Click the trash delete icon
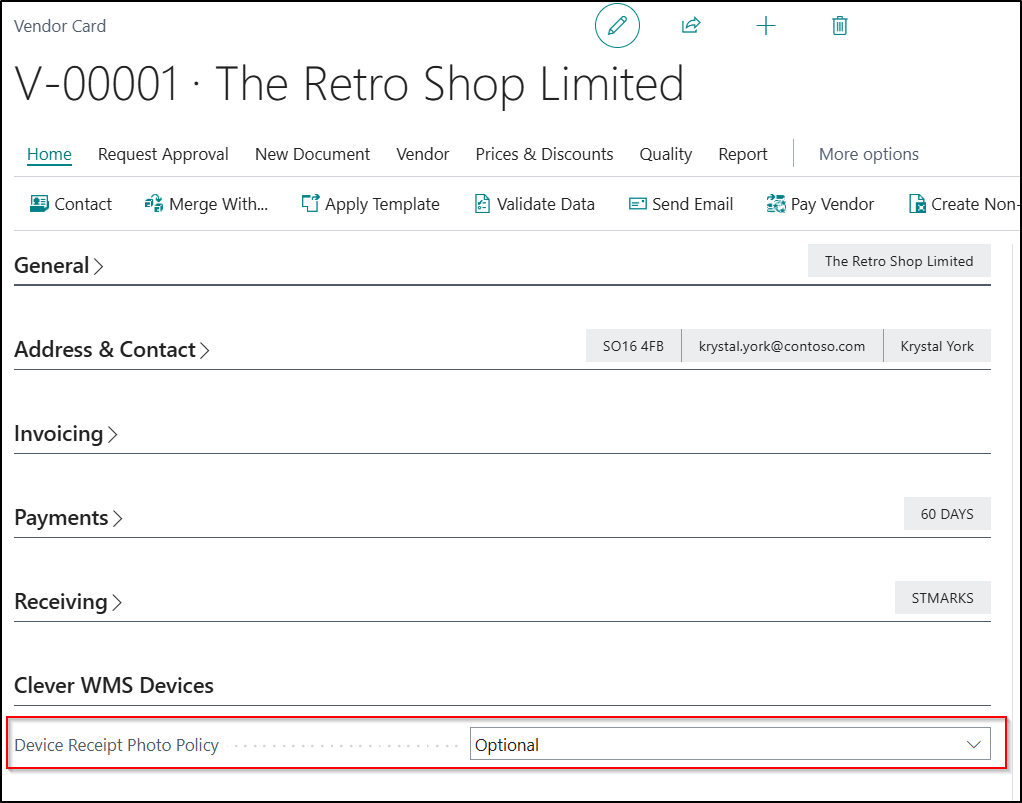1022x803 pixels. click(840, 26)
